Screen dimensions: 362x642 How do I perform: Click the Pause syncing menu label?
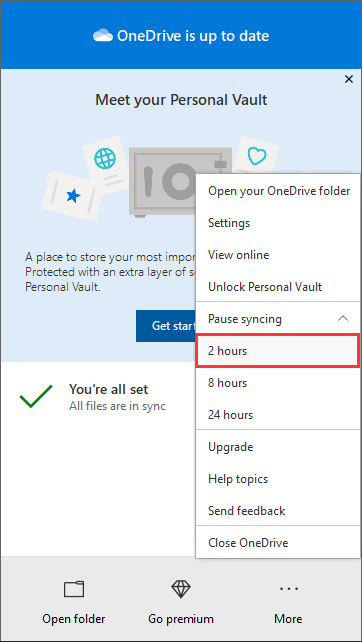pyautogui.click(x=244, y=319)
